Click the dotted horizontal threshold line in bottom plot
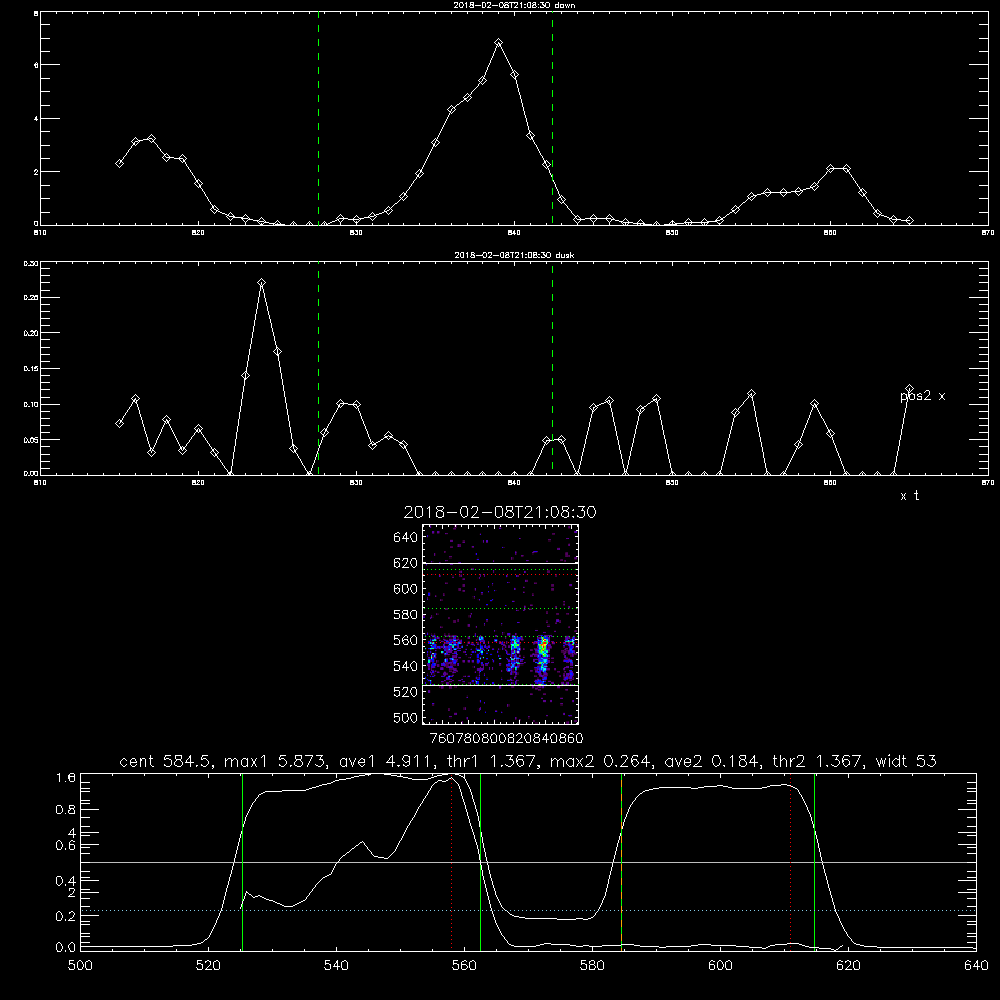 click(529, 911)
